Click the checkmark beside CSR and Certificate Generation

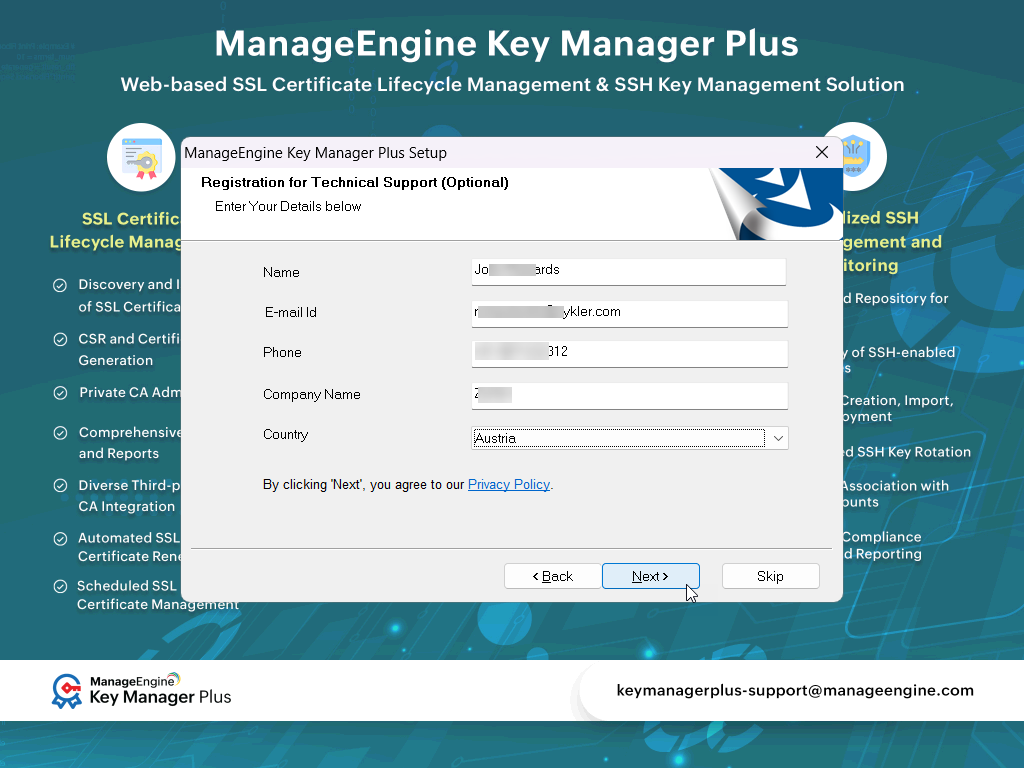pyautogui.click(x=60, y=340)
